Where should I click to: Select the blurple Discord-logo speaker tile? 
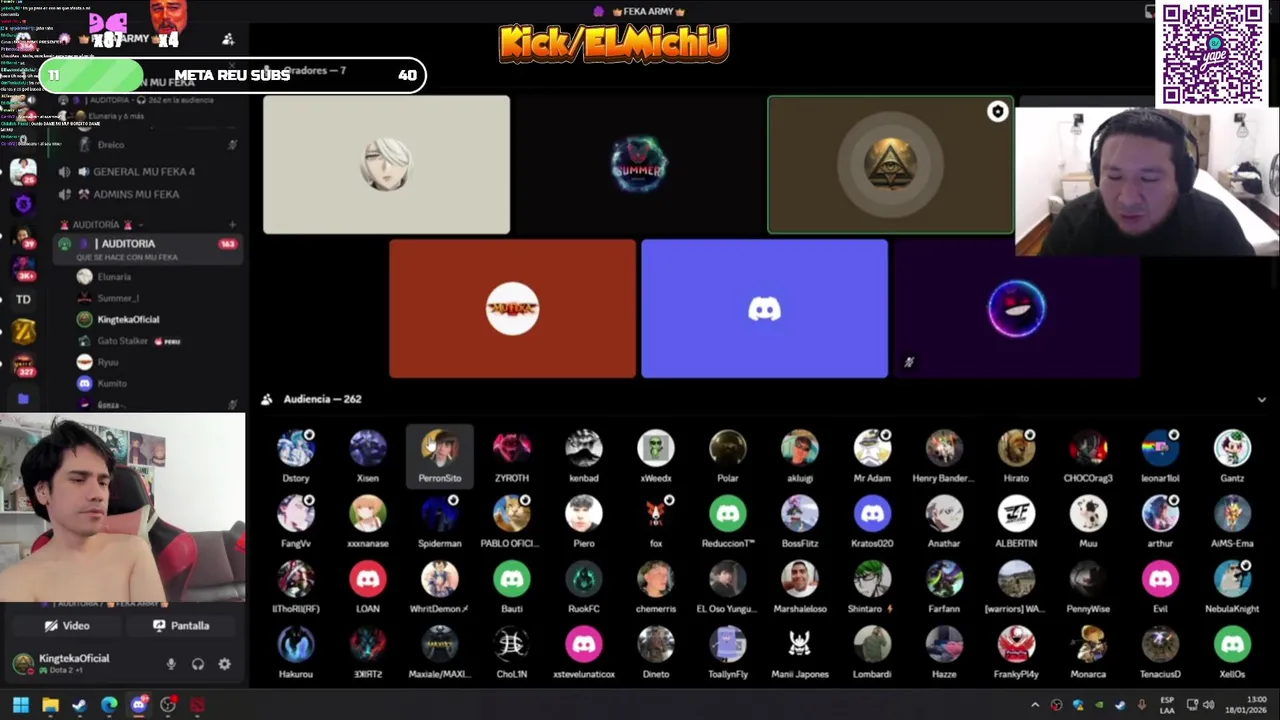[x=764, y=309]
